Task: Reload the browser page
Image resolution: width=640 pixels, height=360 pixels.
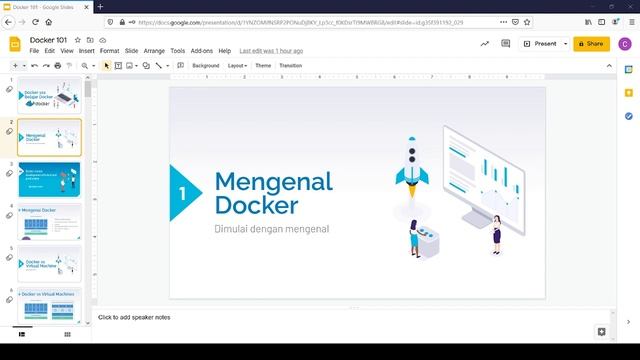Action: [36, 22]
